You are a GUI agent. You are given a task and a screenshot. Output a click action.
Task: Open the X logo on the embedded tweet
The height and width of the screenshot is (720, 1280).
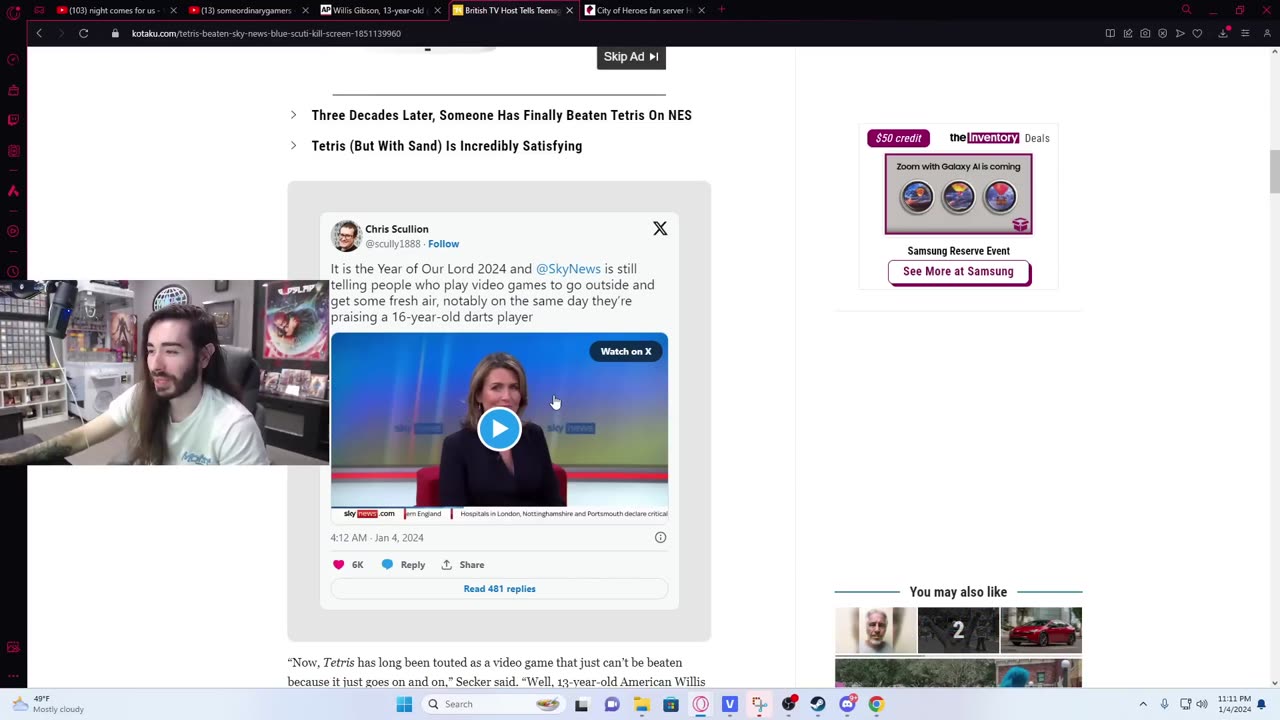click(660, 229)
